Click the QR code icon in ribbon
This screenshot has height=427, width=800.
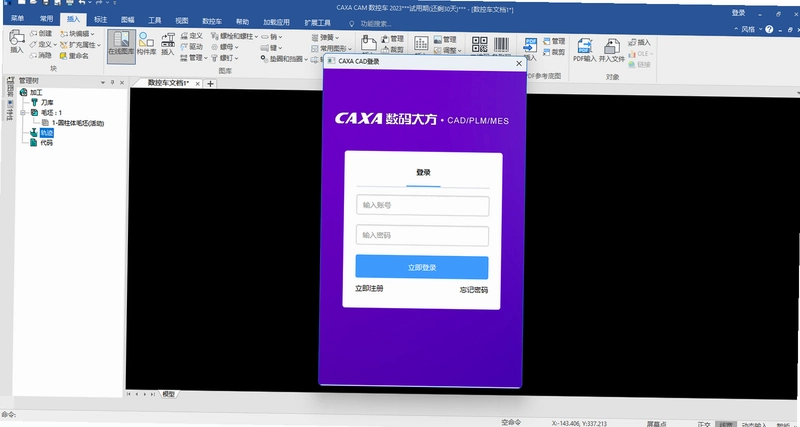(x=479, y=44)
